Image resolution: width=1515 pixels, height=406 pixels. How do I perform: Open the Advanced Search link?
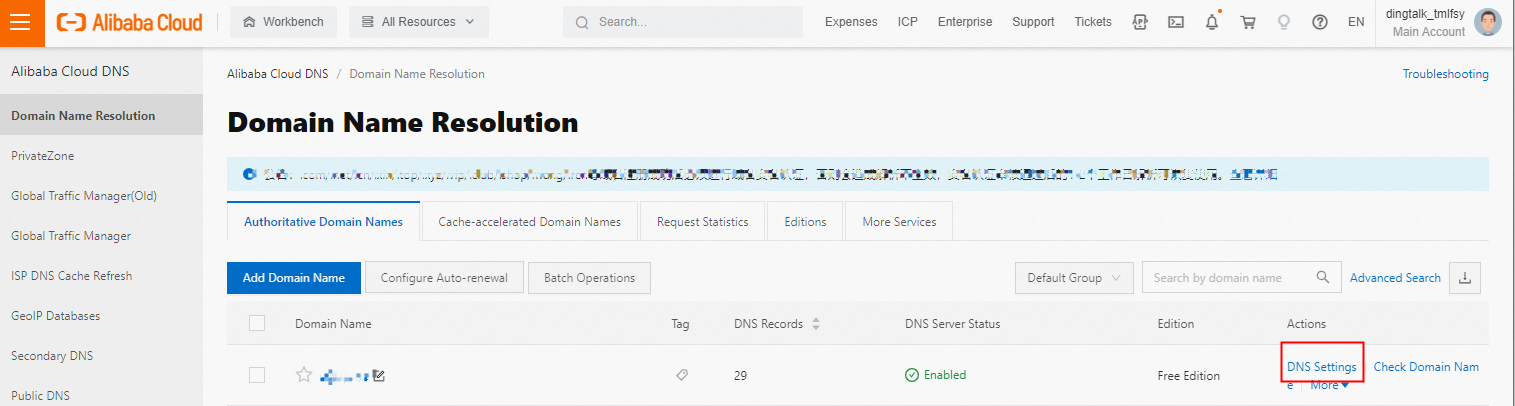(x=1395, y=278)
